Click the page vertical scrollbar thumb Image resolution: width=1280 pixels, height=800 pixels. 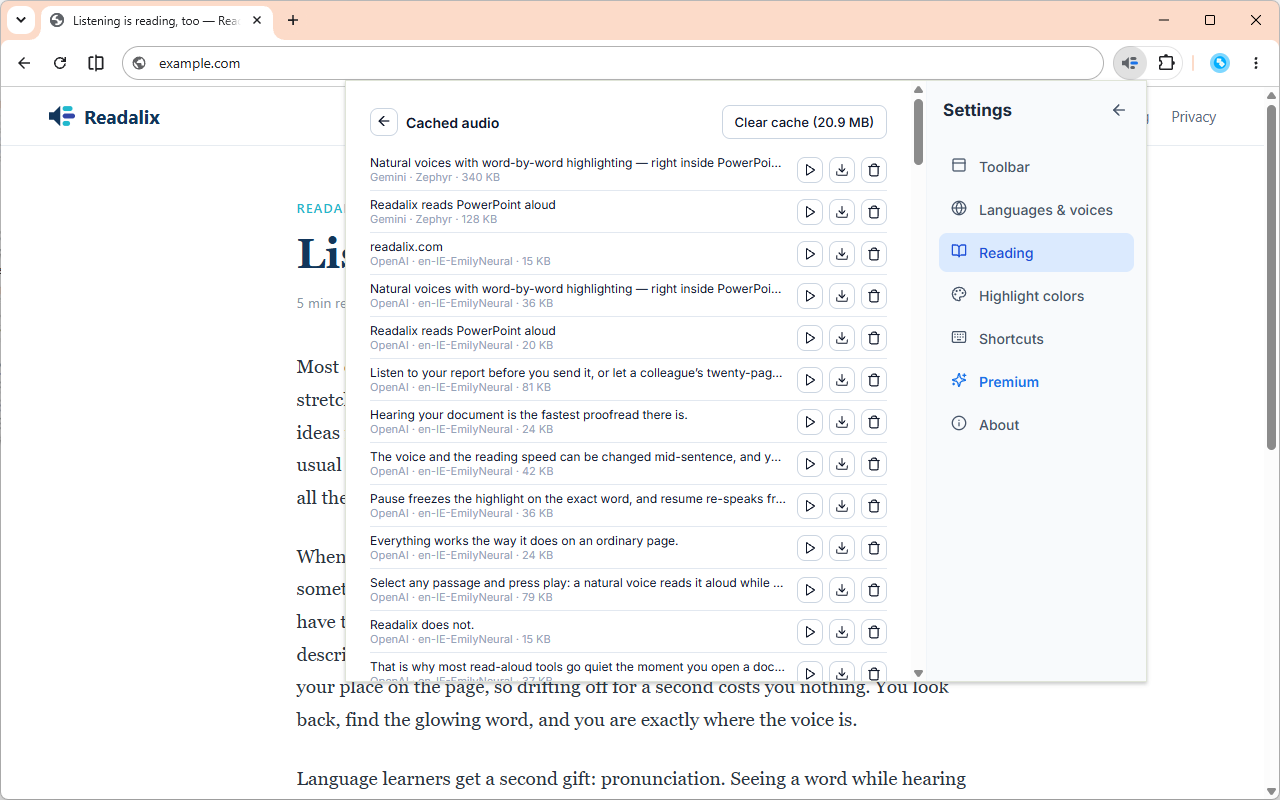pos(1271,277)
